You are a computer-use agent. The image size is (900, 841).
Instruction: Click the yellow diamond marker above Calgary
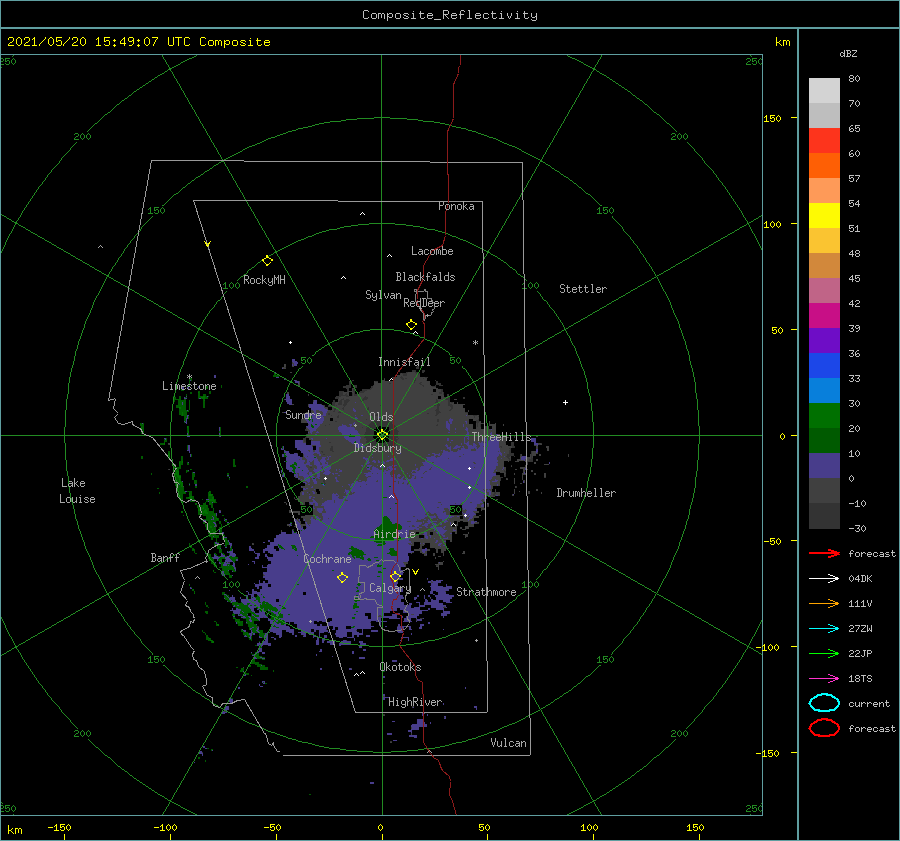coord(395,576)
